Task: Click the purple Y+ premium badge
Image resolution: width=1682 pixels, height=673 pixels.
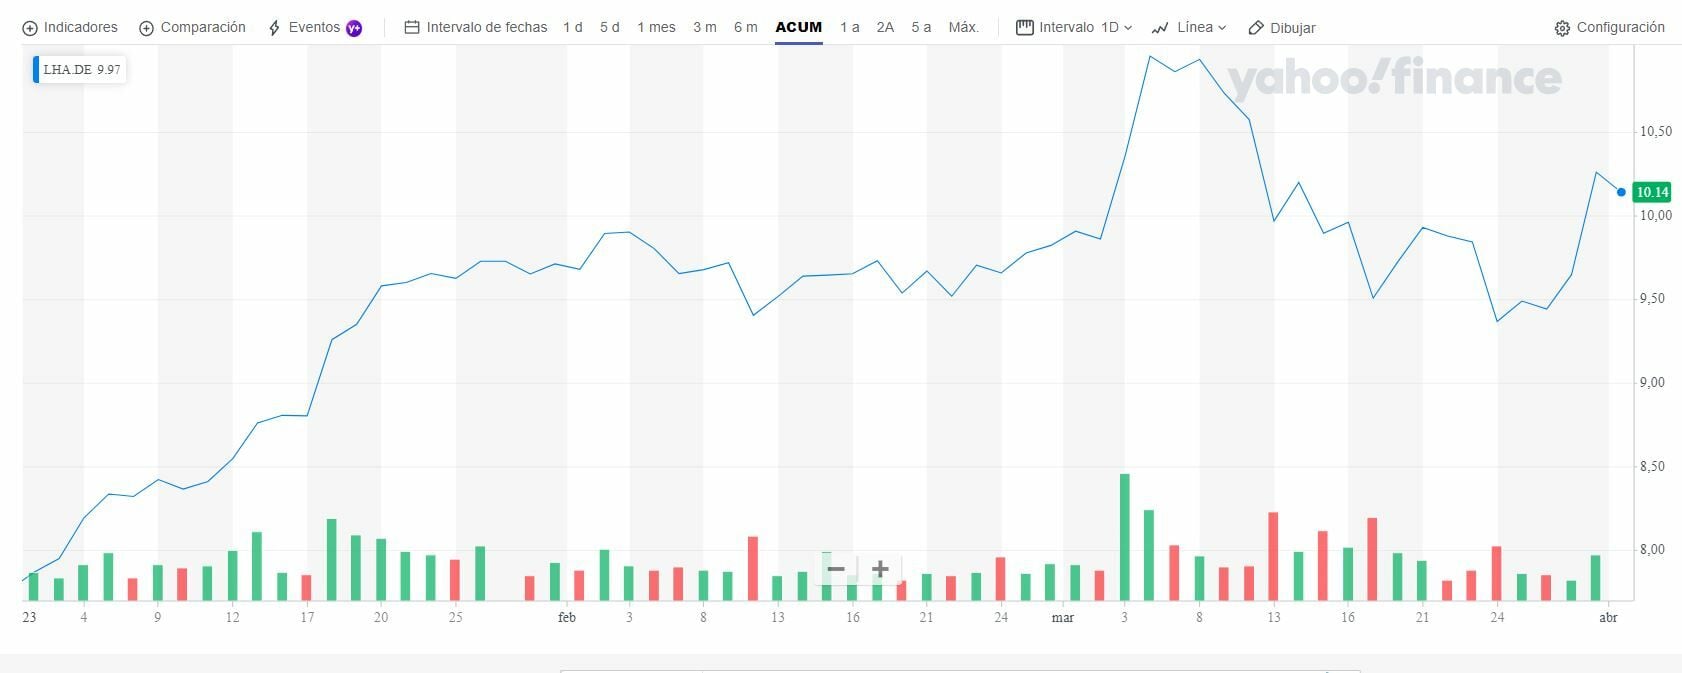Action: [354, 28]
